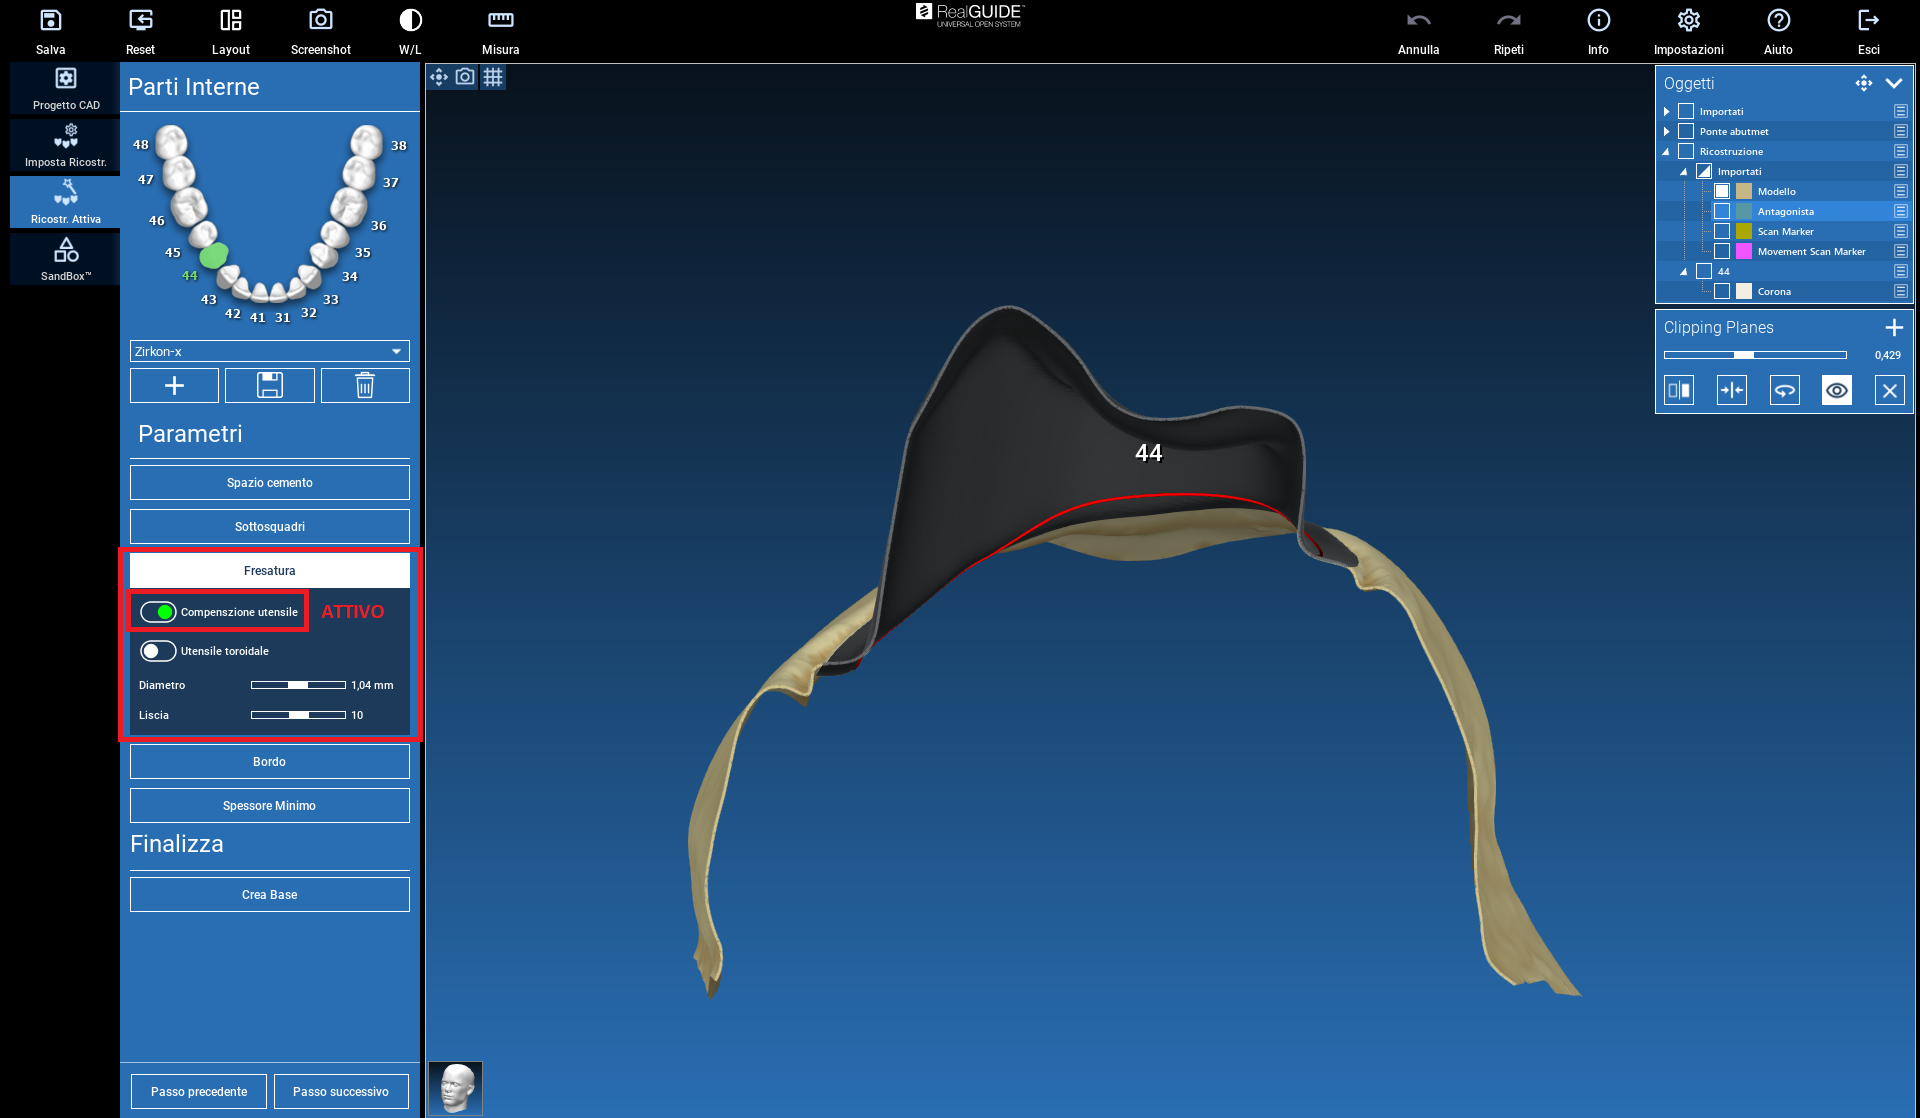Viewport: 1920px width, 1118px height.
Task: Click Passo successivo button
Action: [340, 1091]
